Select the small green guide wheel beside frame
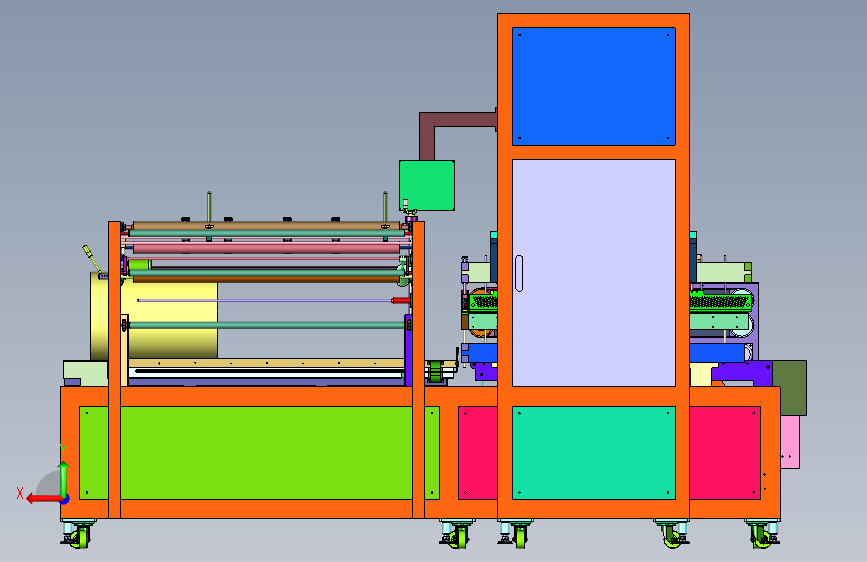This screenshot has height=562, width=867. pyautogui.click(x=436, y=372)
